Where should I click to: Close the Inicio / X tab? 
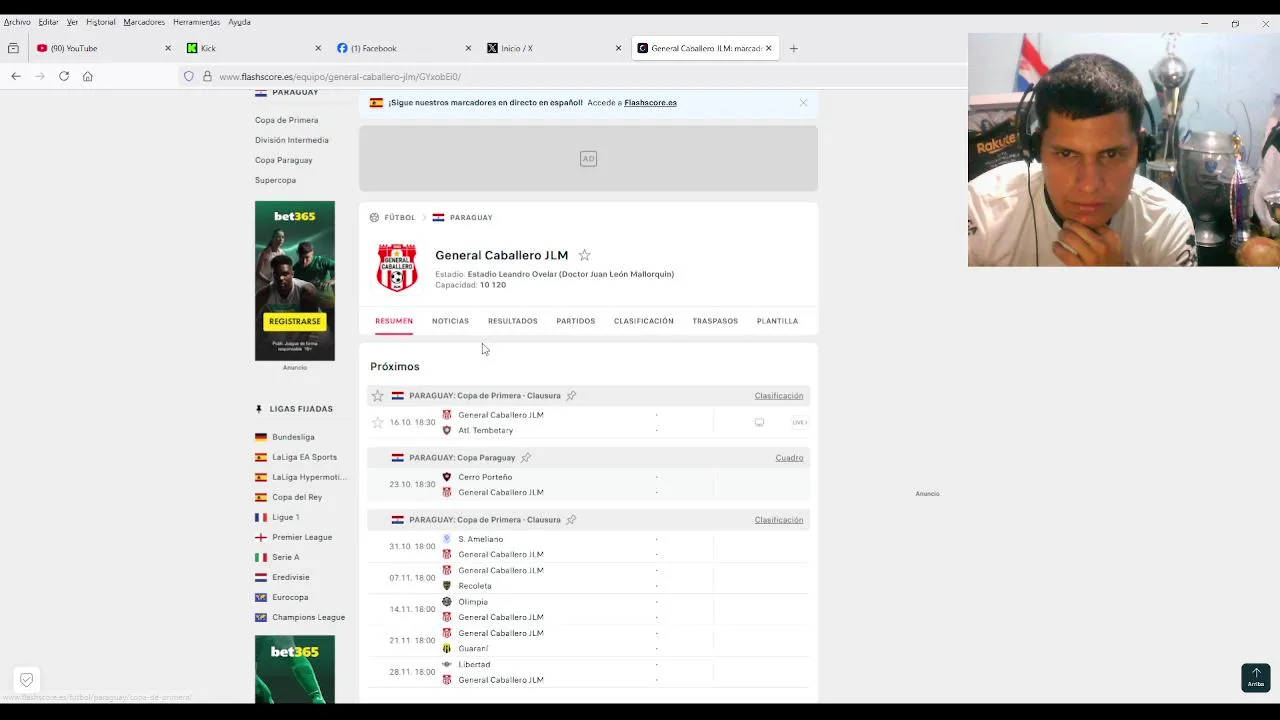click(618, 48)
